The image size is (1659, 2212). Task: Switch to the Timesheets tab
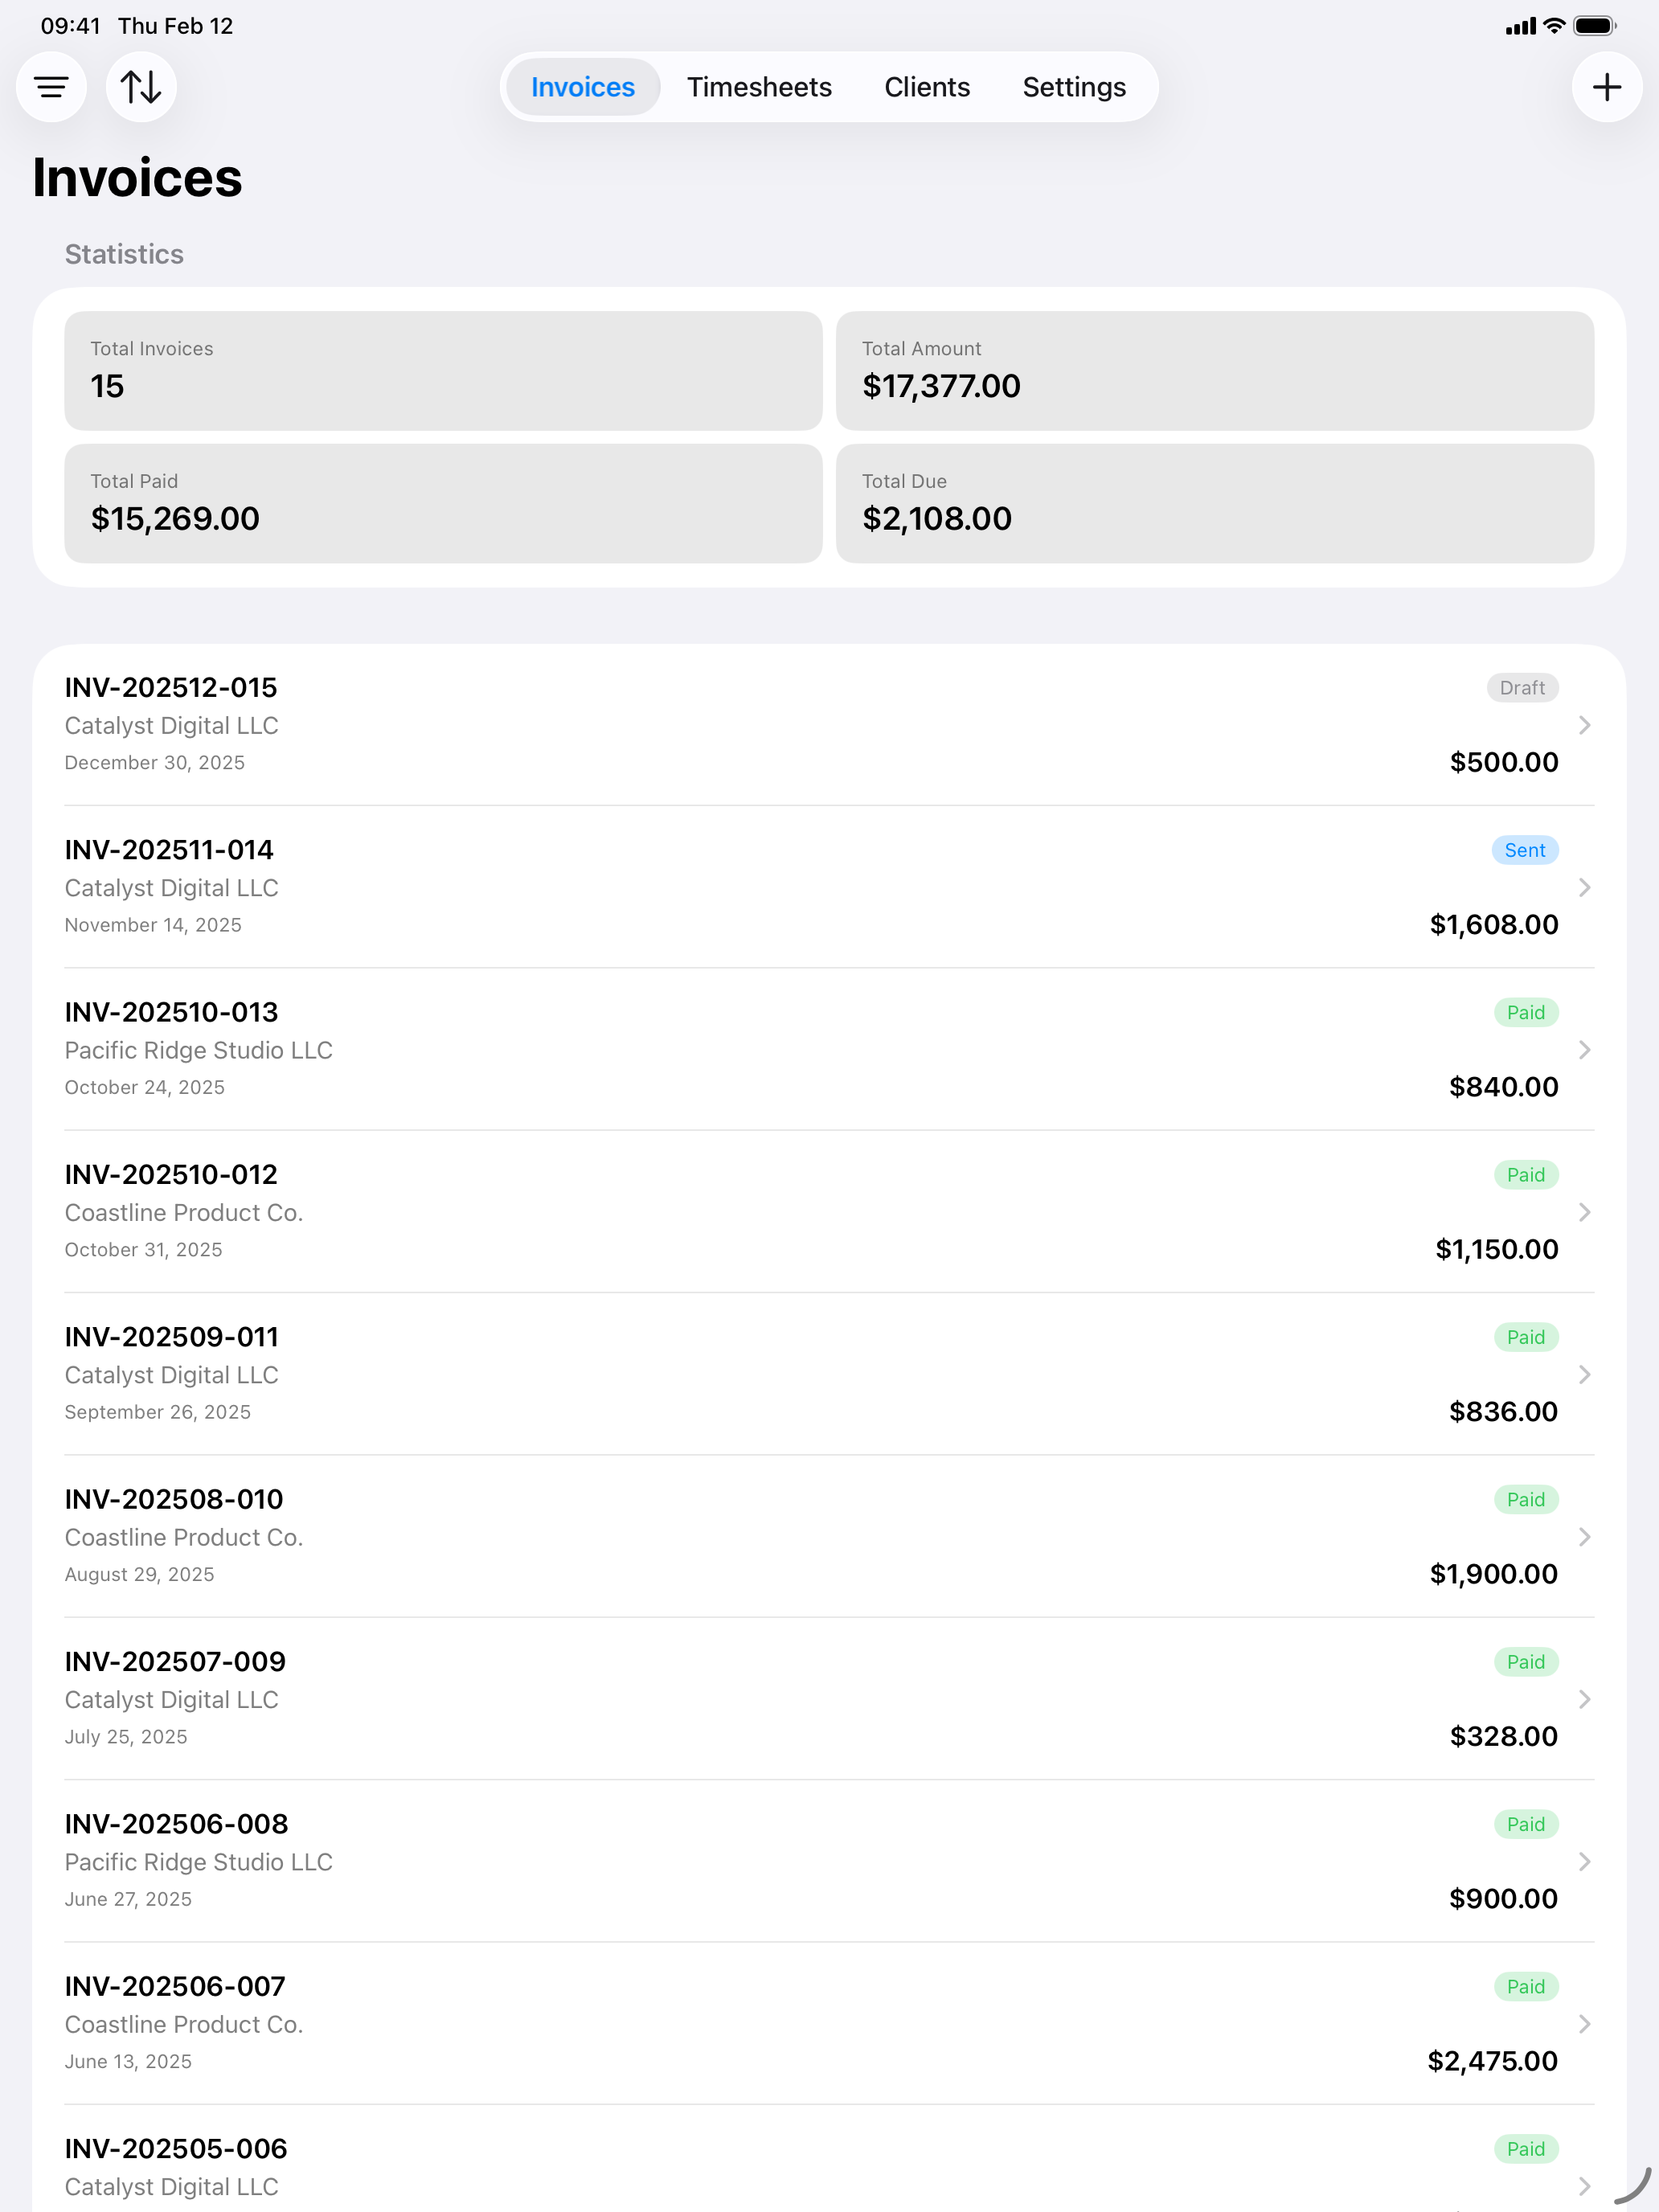(759, 87)
